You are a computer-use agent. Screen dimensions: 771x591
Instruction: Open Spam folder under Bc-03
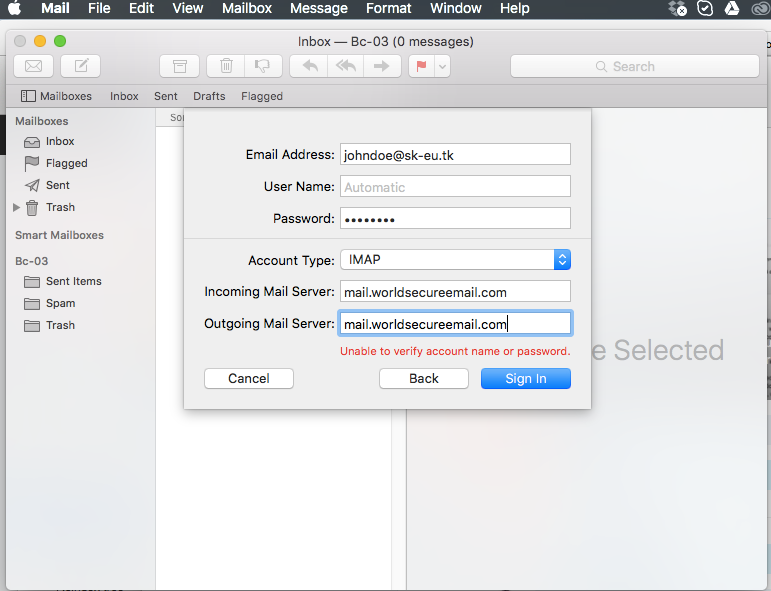click(x=60, y=303)
